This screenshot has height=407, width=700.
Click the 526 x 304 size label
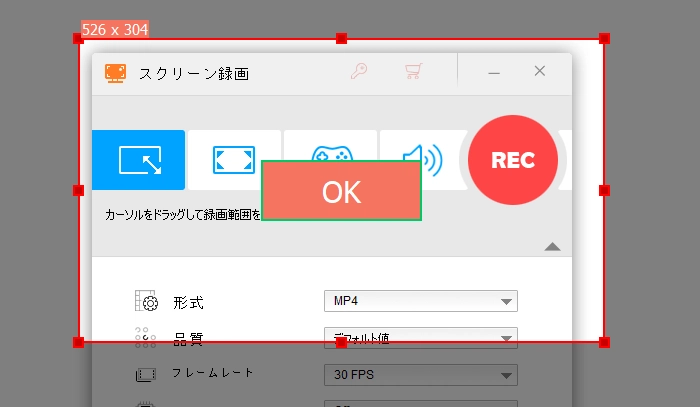pos(114,29)
